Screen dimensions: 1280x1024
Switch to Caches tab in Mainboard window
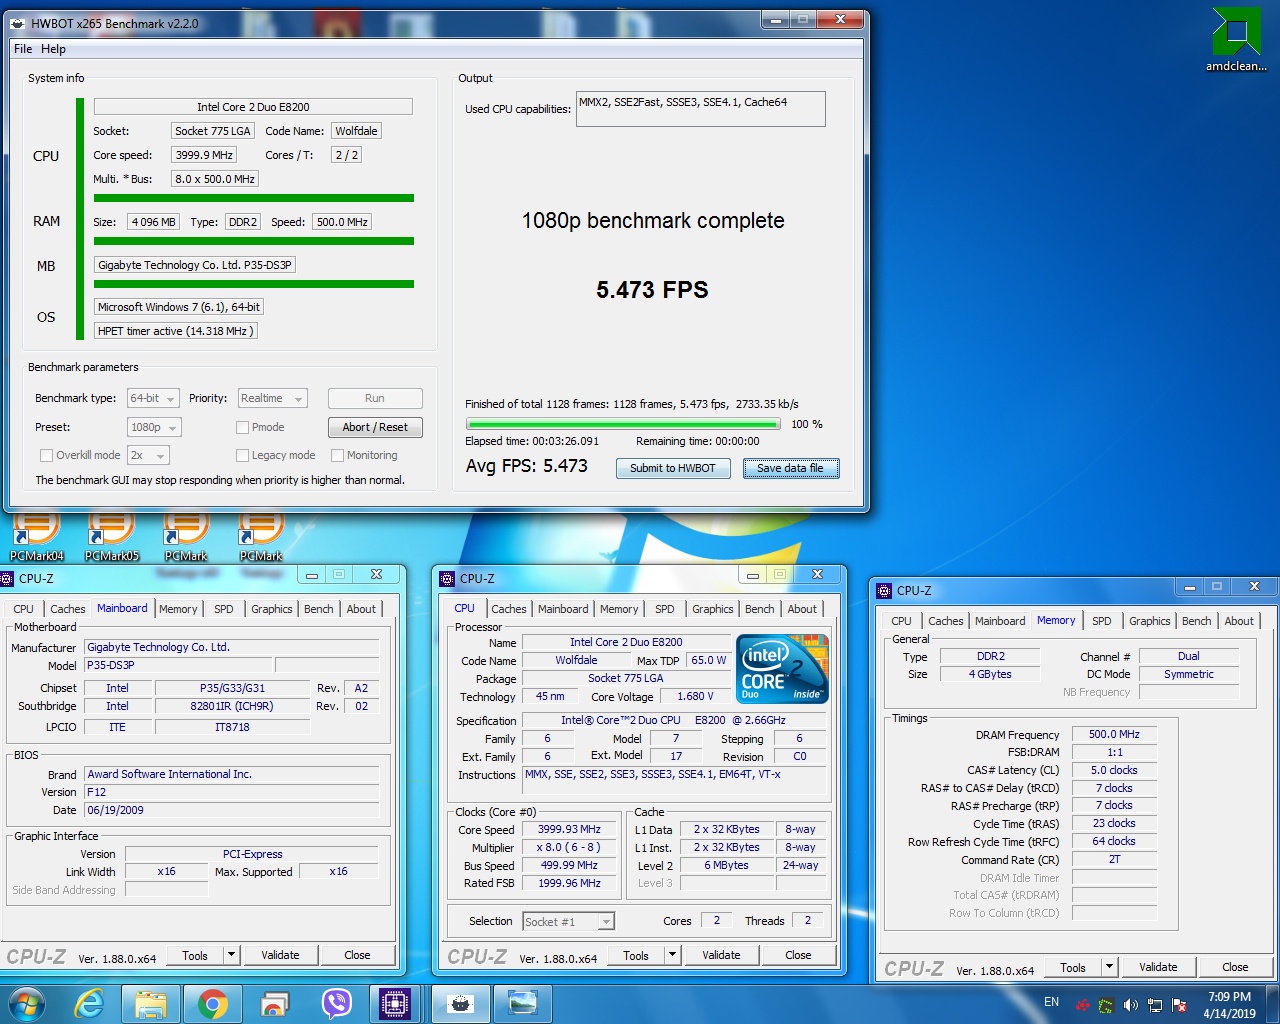(x=67, y=609)
